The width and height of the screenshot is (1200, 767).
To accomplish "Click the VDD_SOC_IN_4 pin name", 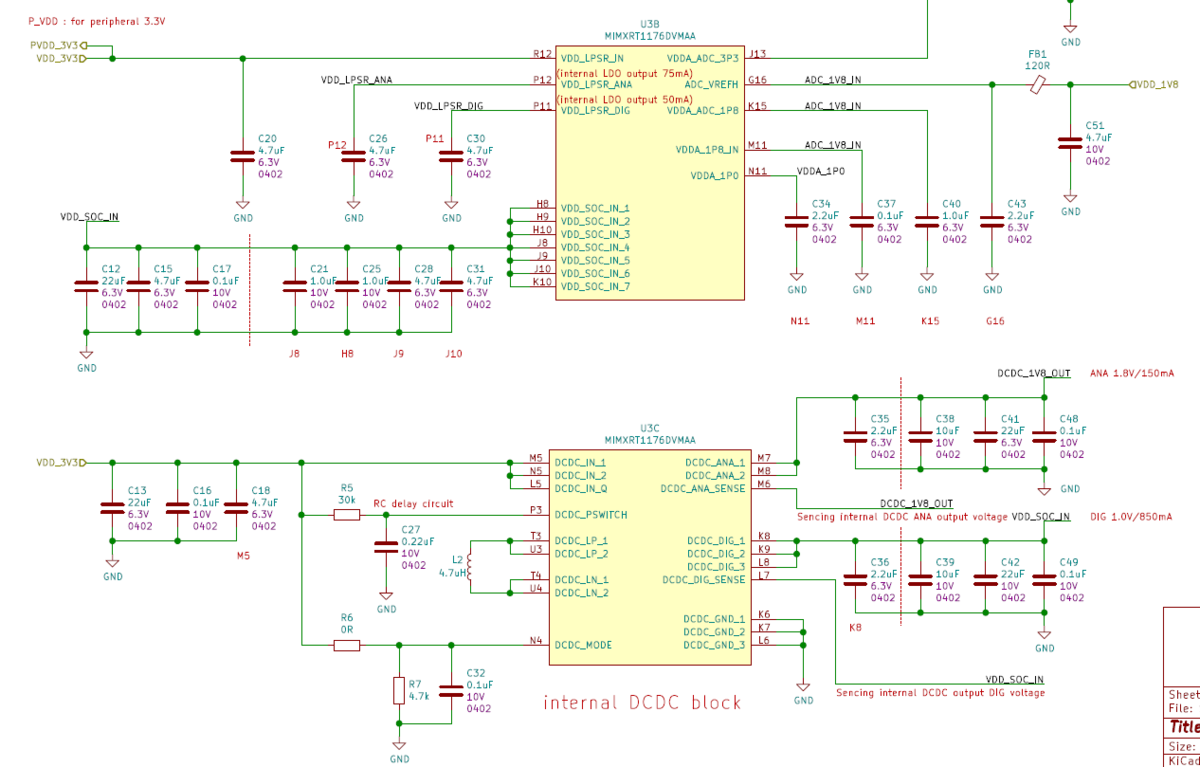I will [x=595, y=247].
